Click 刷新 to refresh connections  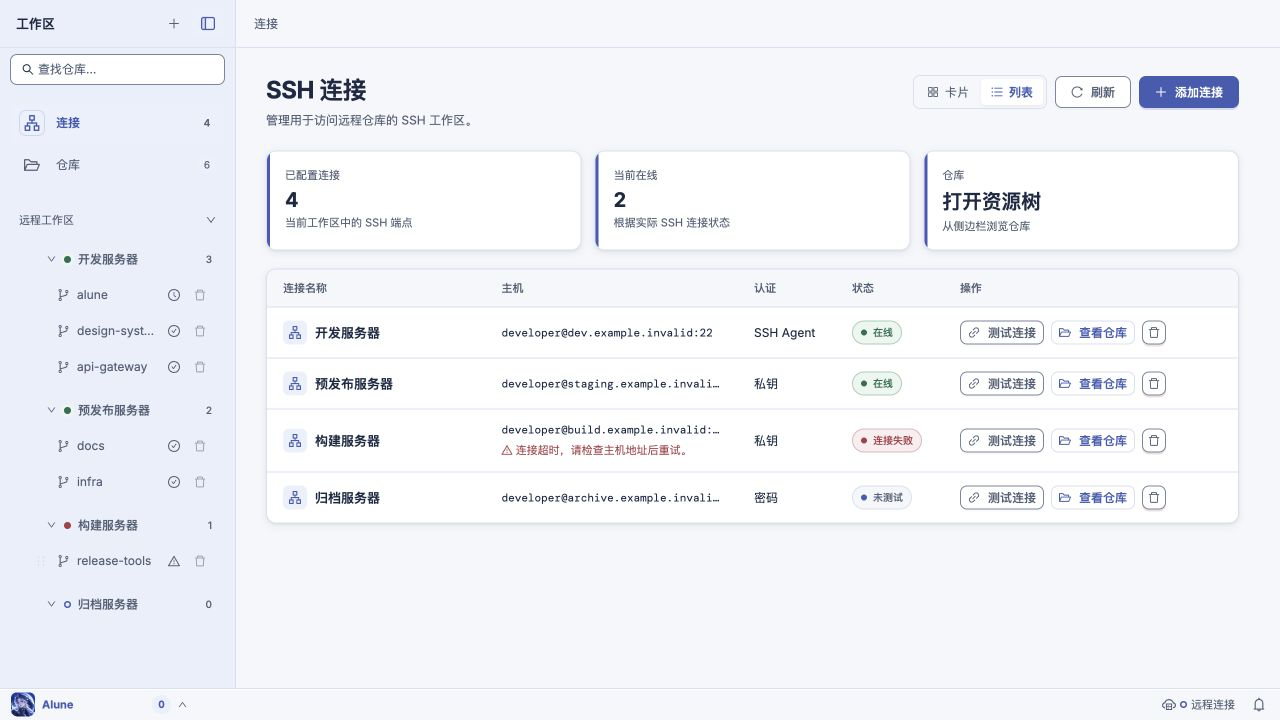[1093, 92]
